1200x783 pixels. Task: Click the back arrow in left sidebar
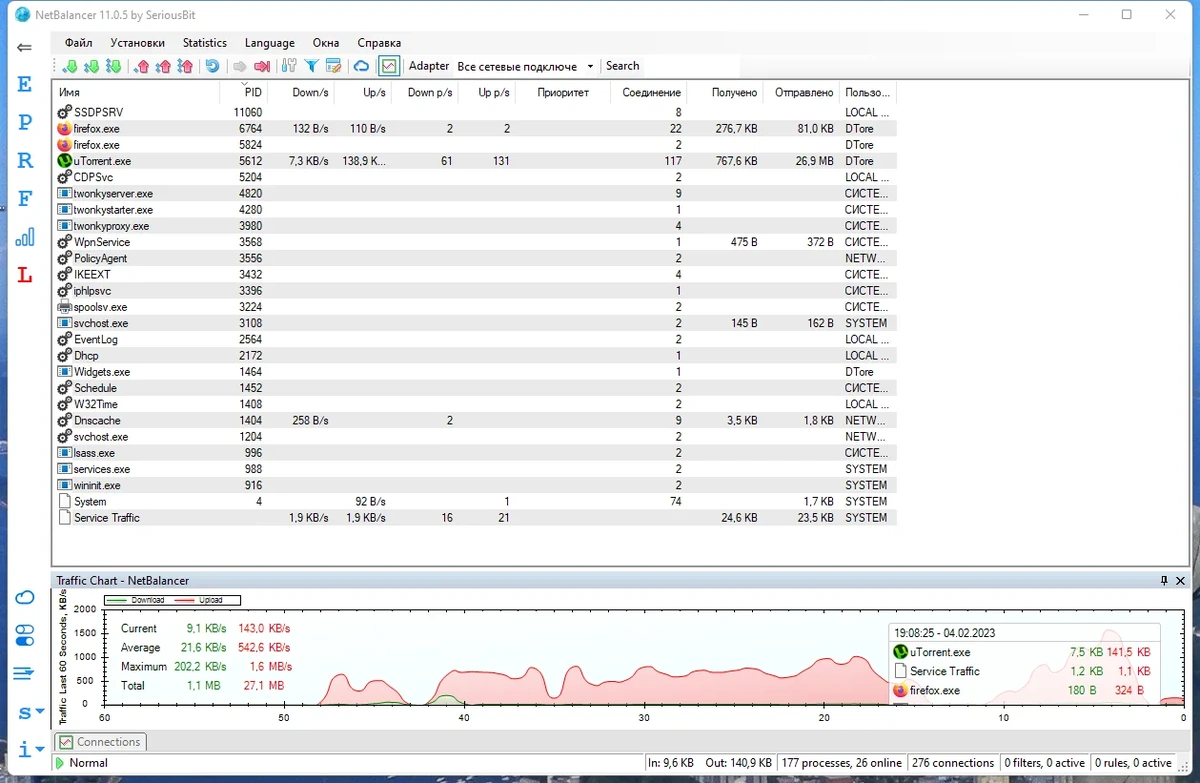(x=25, y=47)
